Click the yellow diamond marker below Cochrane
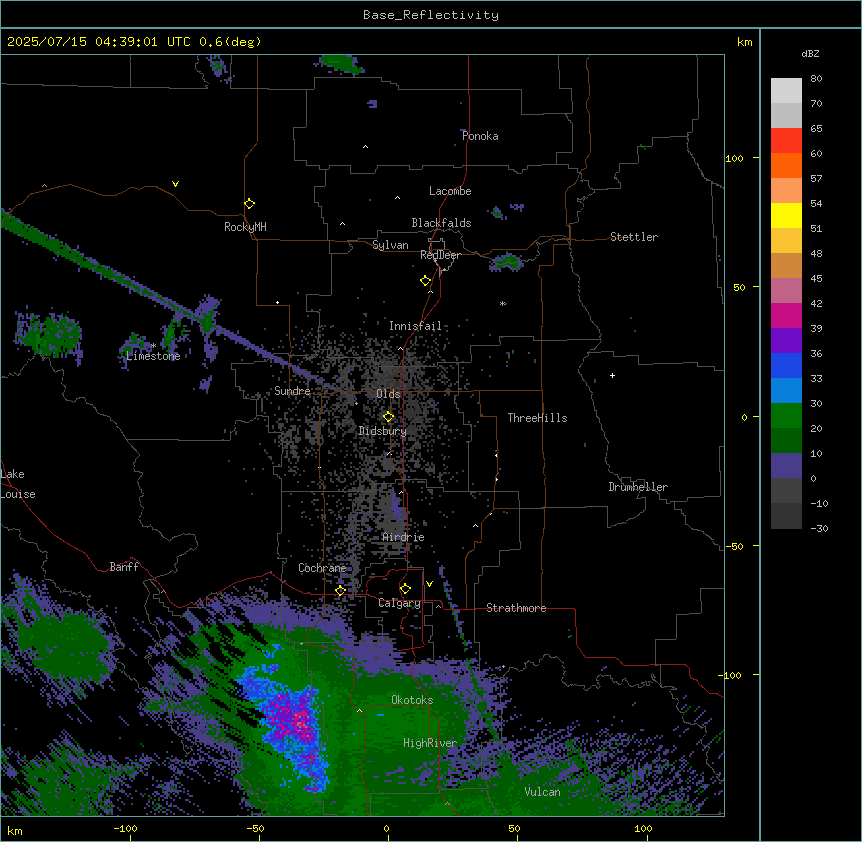 pyautogui.click(x=340, y=590)
